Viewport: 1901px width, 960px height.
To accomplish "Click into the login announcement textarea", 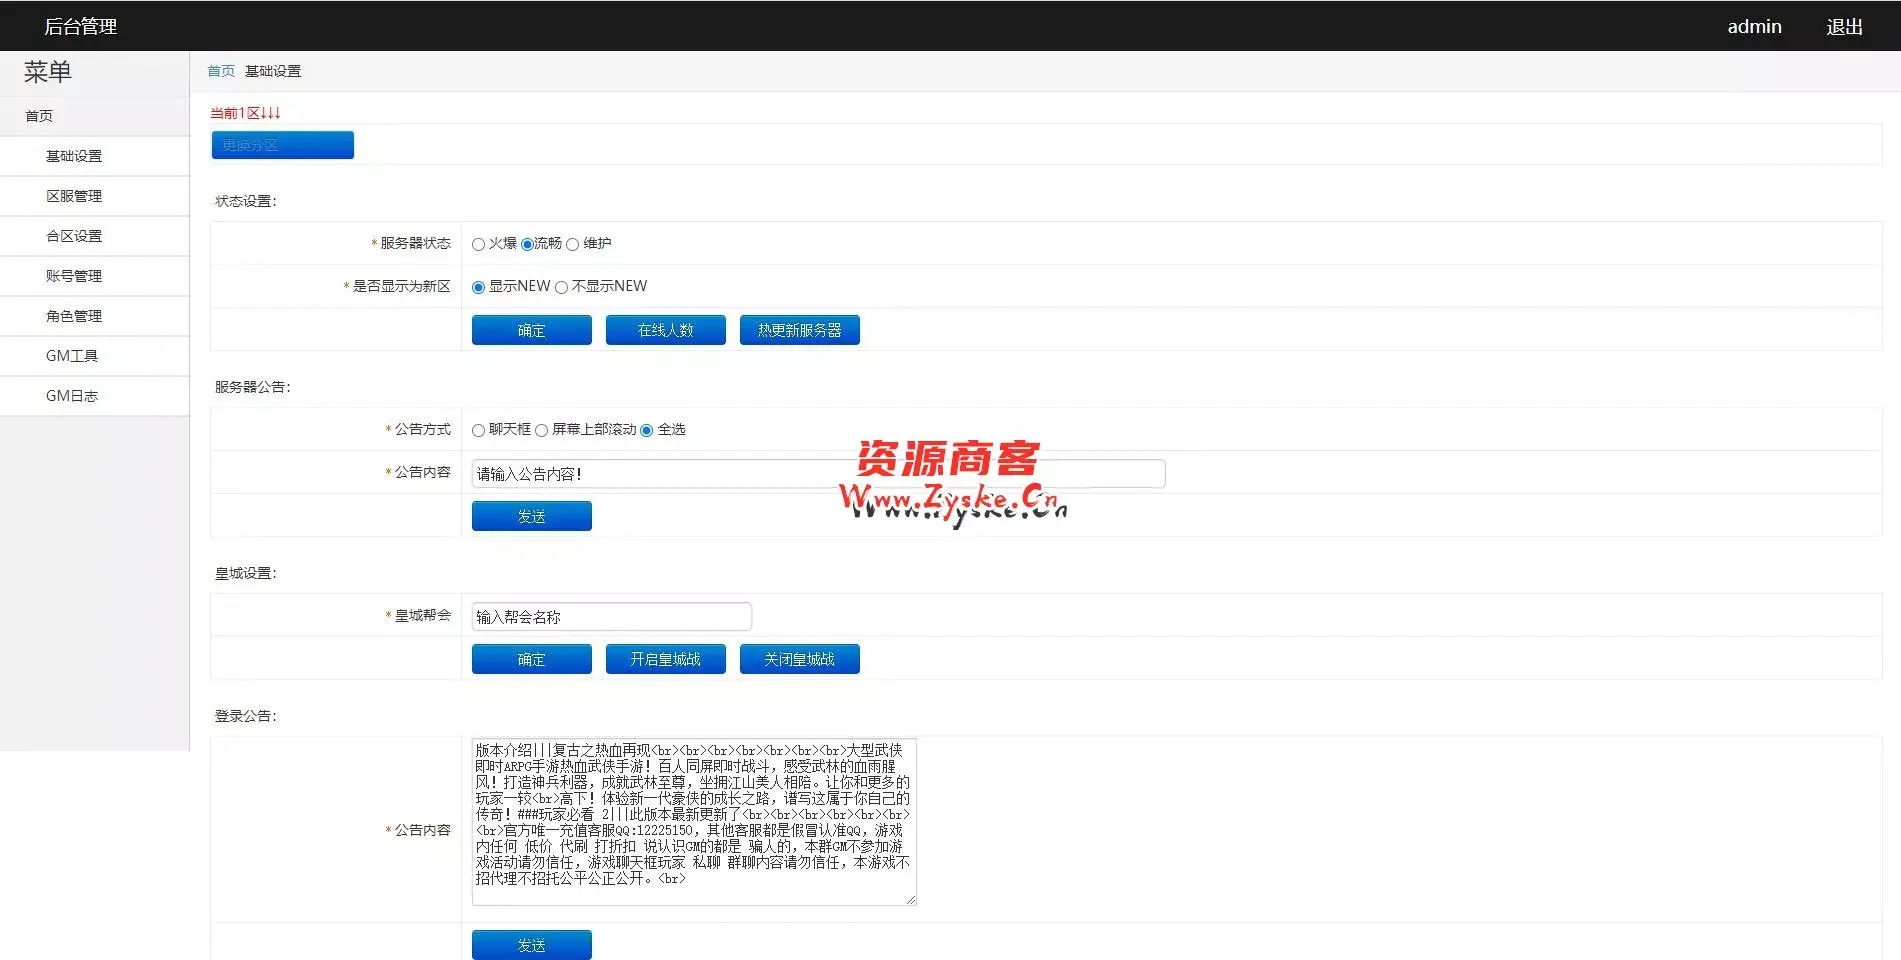I will 694,822.
